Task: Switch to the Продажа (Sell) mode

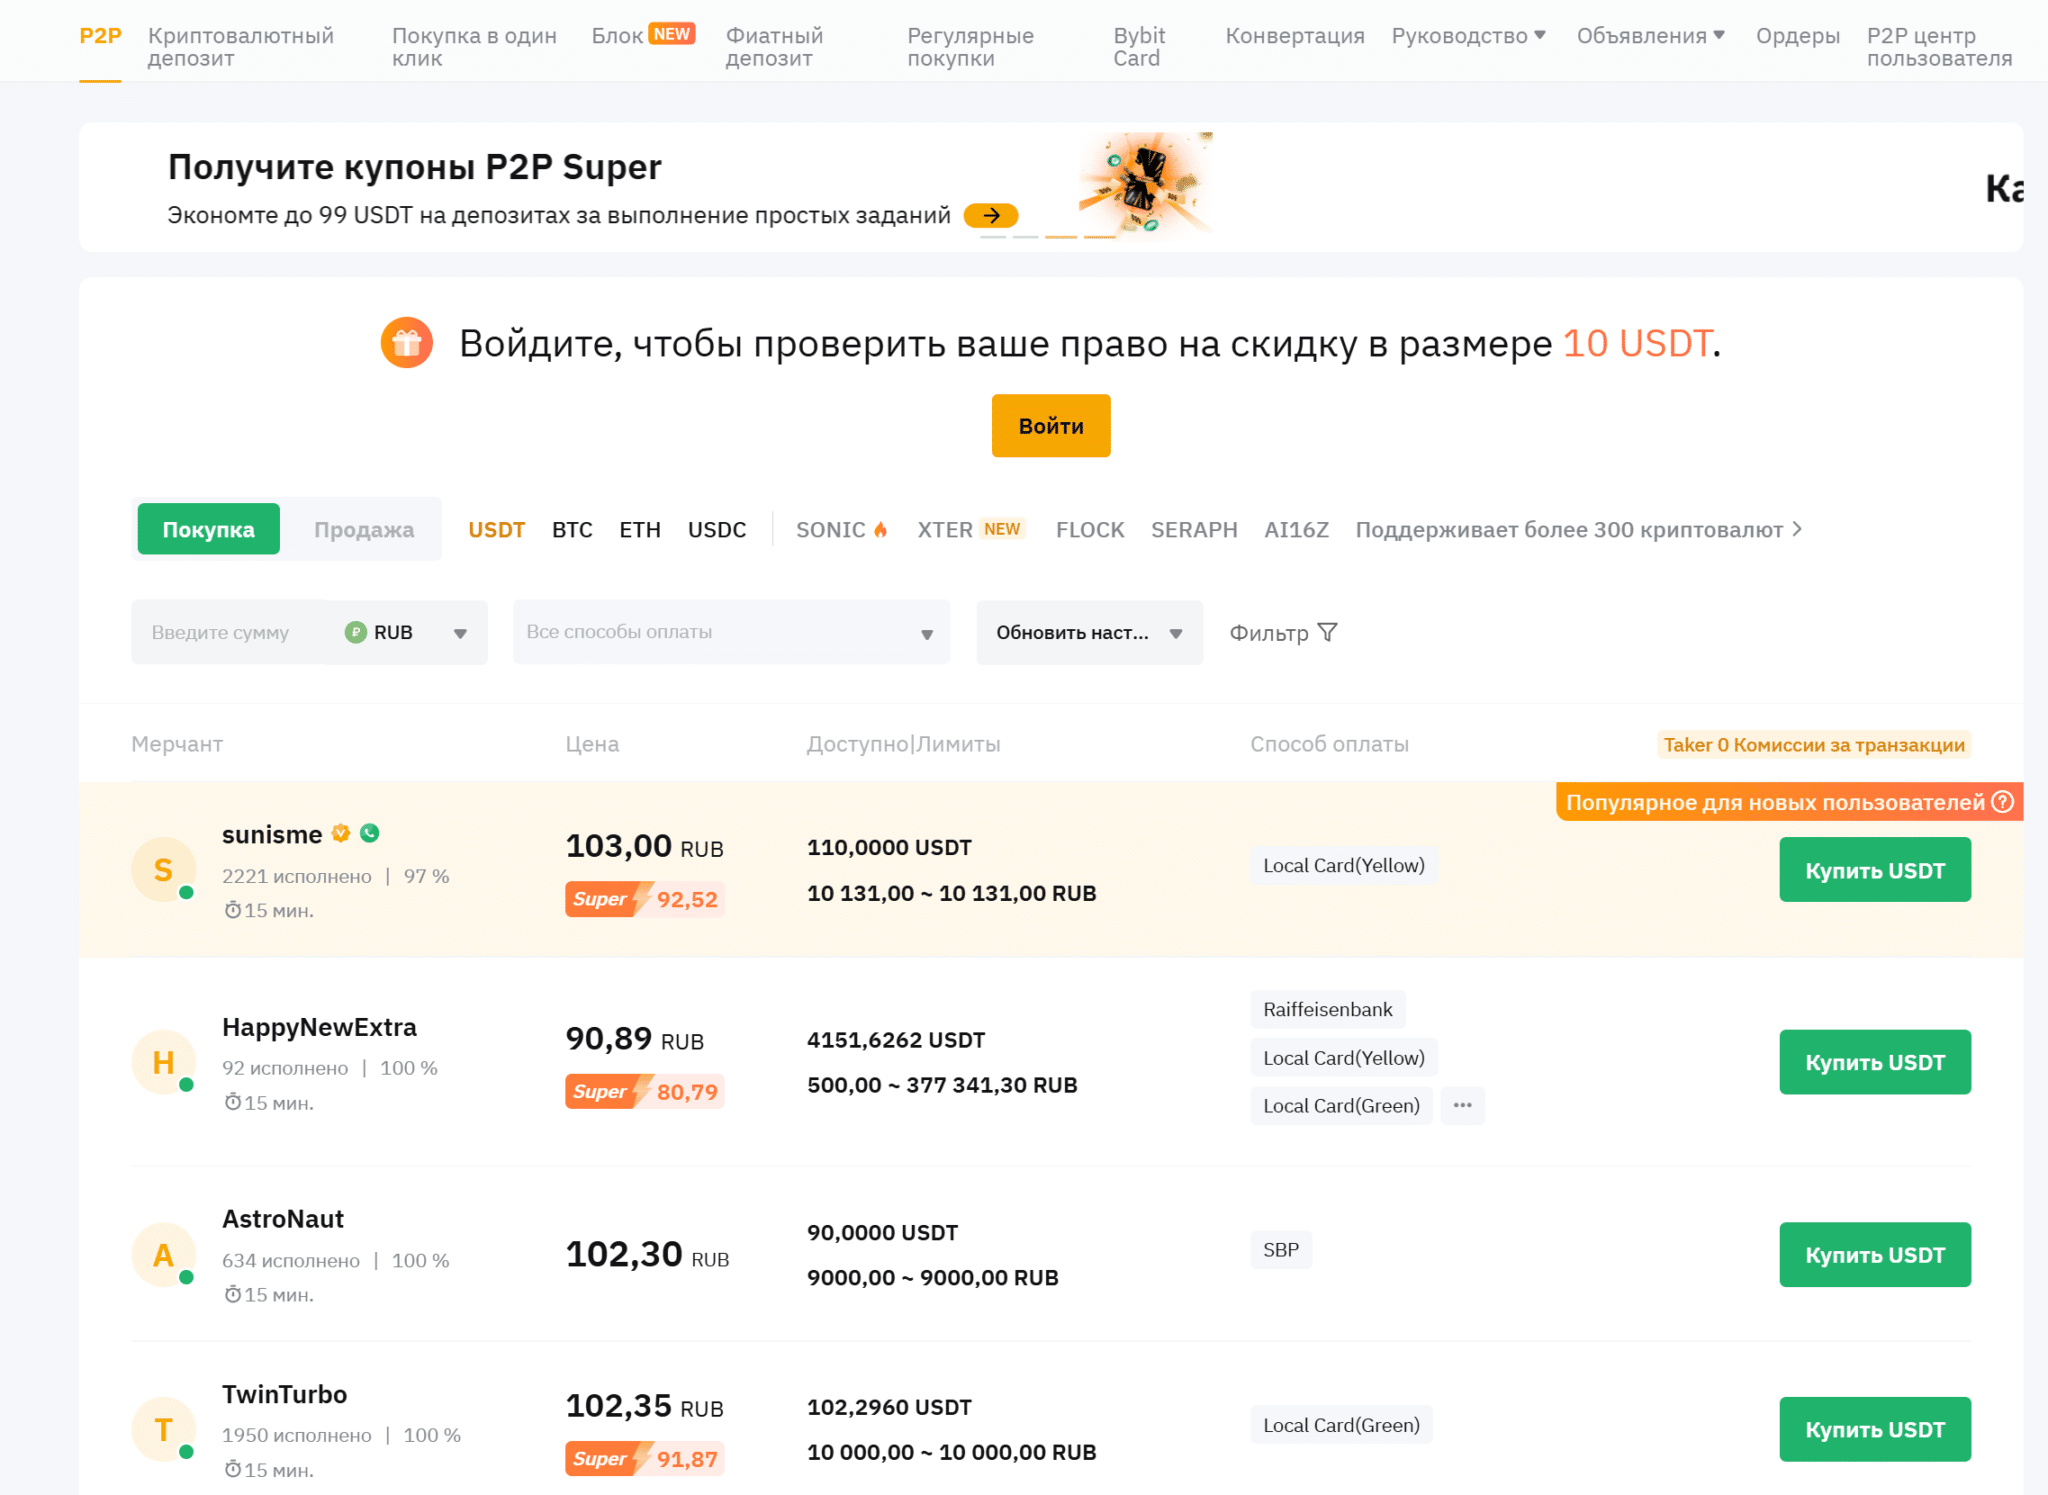Action: [x=363, y=529]
